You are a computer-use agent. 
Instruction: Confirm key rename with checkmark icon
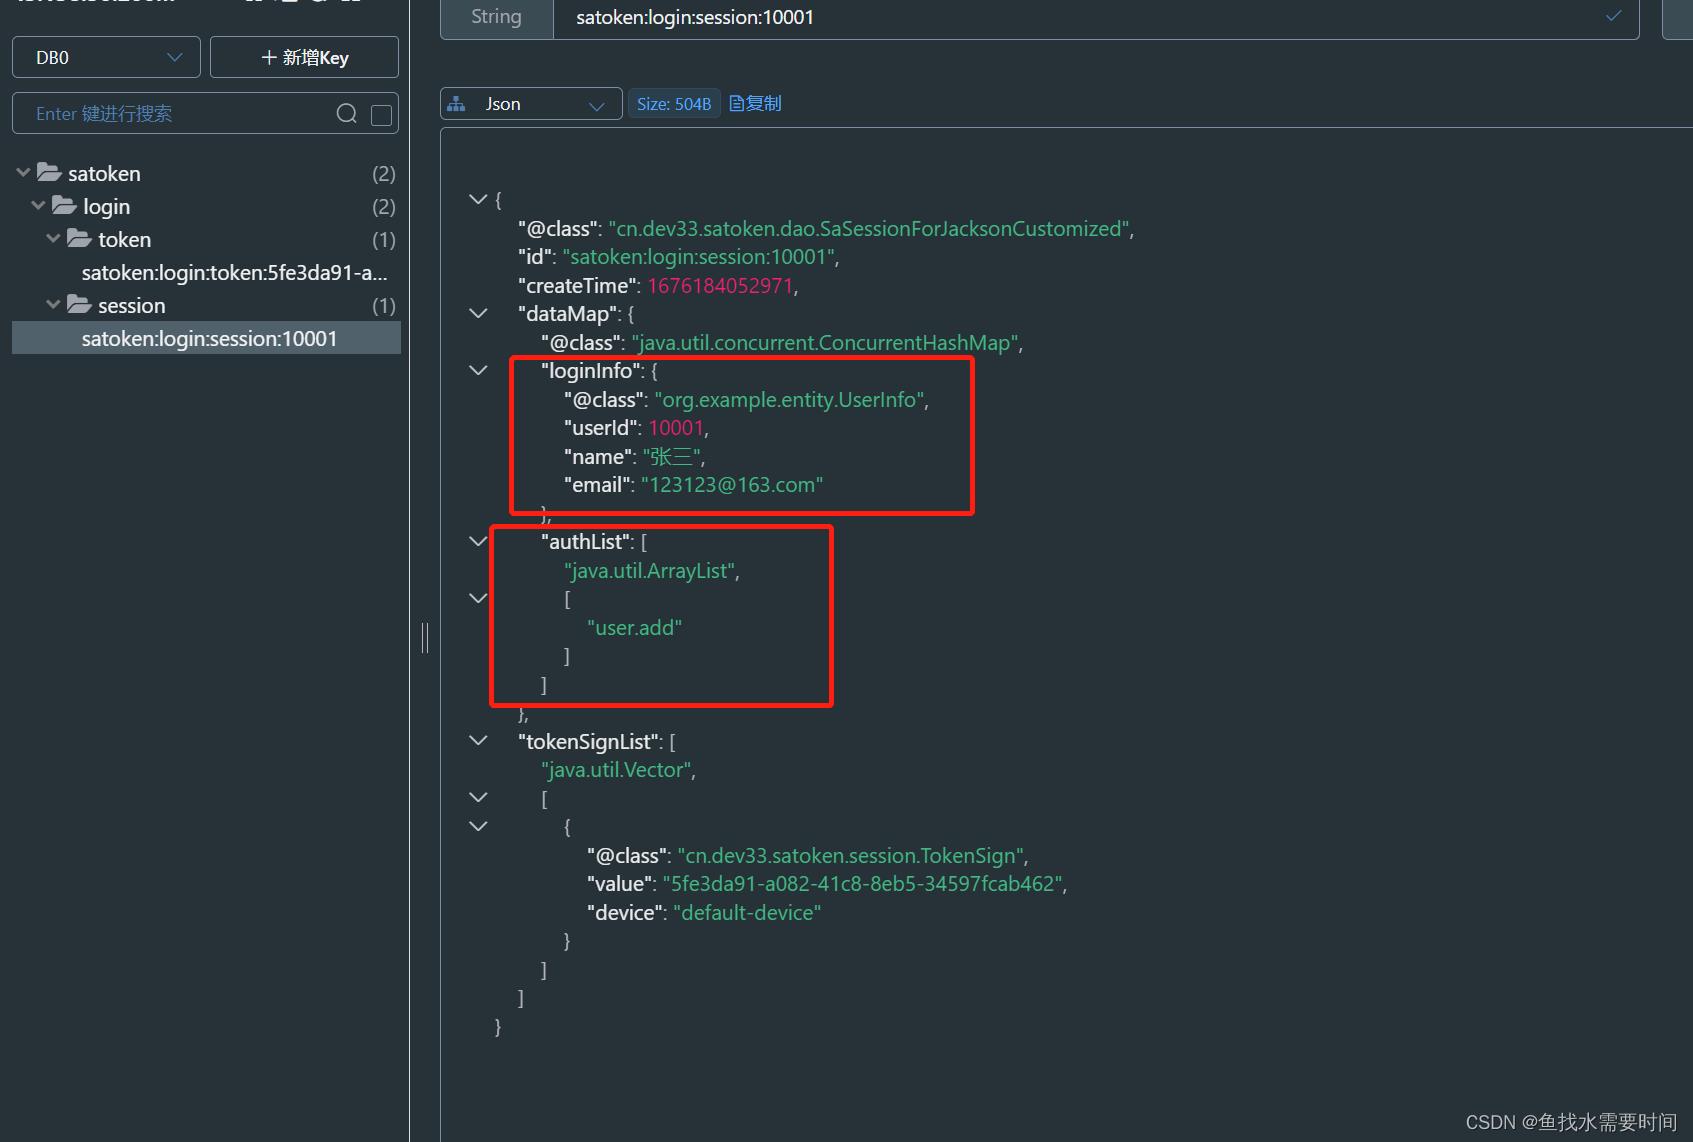[x=1613, y=16]
